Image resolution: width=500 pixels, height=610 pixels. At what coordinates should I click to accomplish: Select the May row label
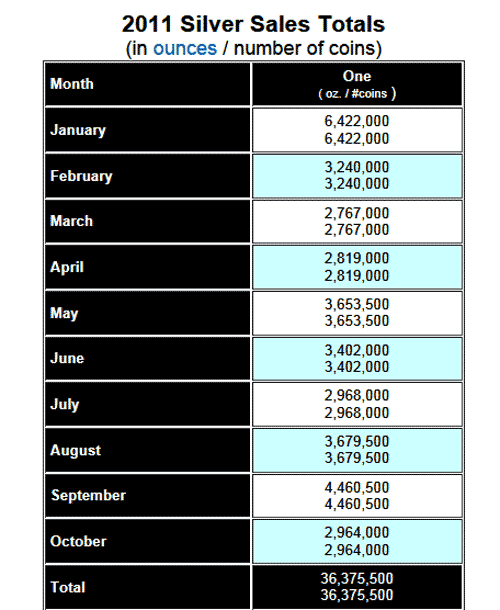(147, 313)
